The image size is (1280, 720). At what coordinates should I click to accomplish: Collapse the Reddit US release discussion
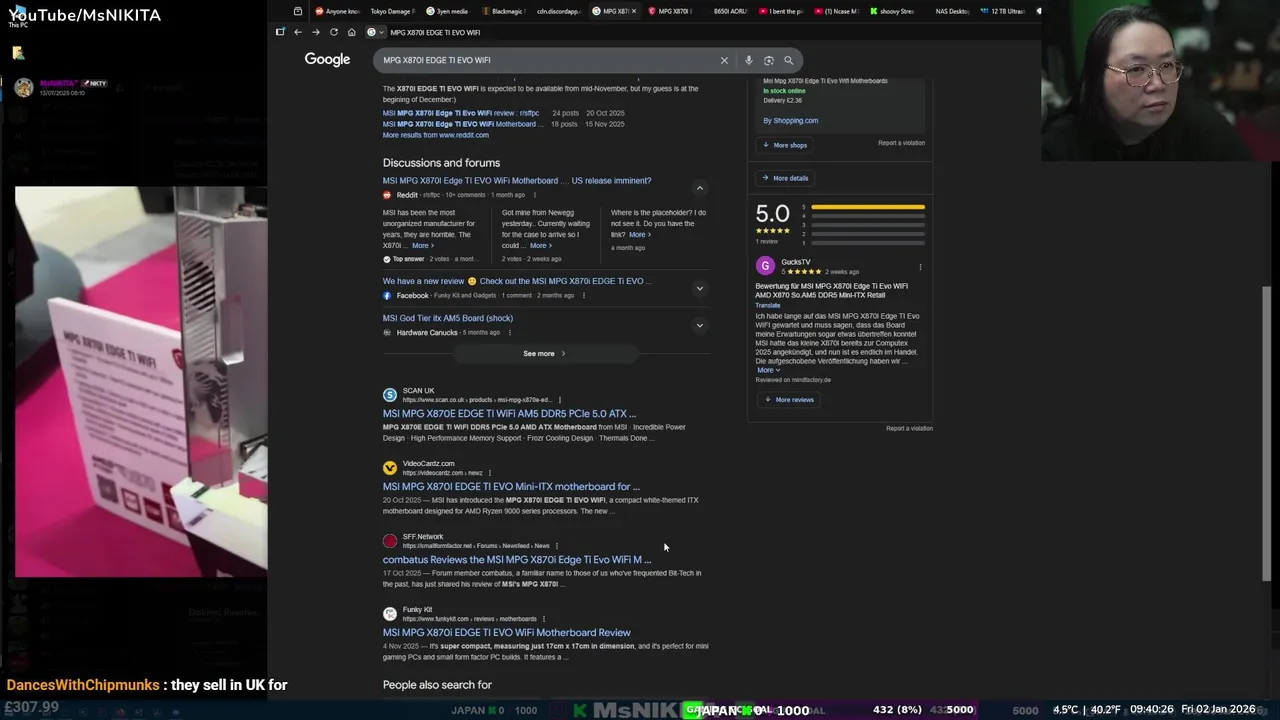coord(699,188)
